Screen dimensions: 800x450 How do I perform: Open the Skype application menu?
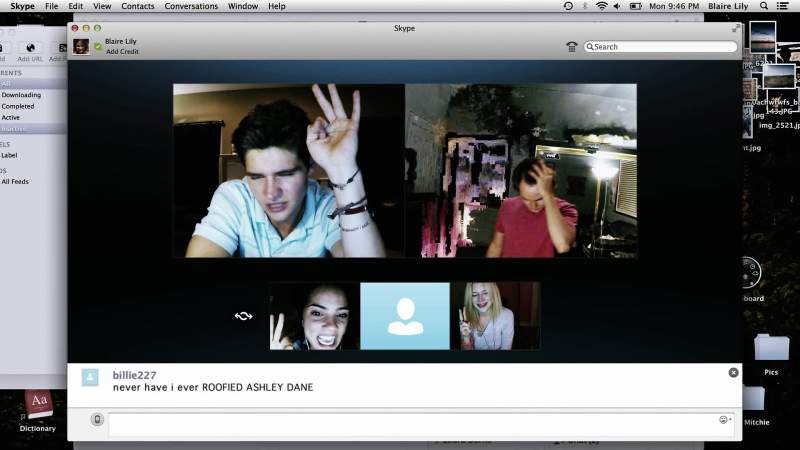[22, 6]
